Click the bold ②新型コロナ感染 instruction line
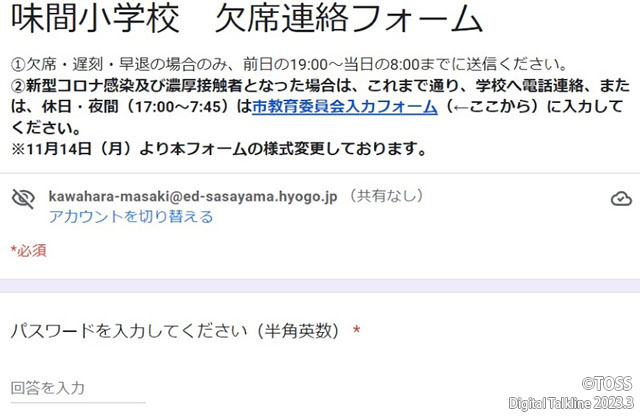This screenshot has width=640, height=418. 320,86
